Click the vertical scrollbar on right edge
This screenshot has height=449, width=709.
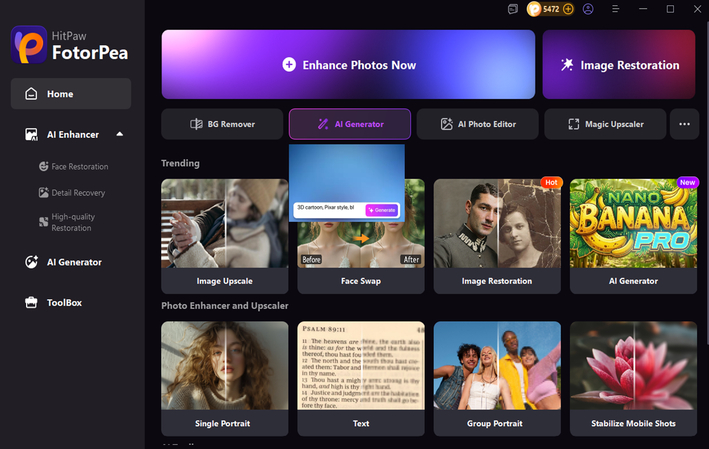[x=706, y=181]
